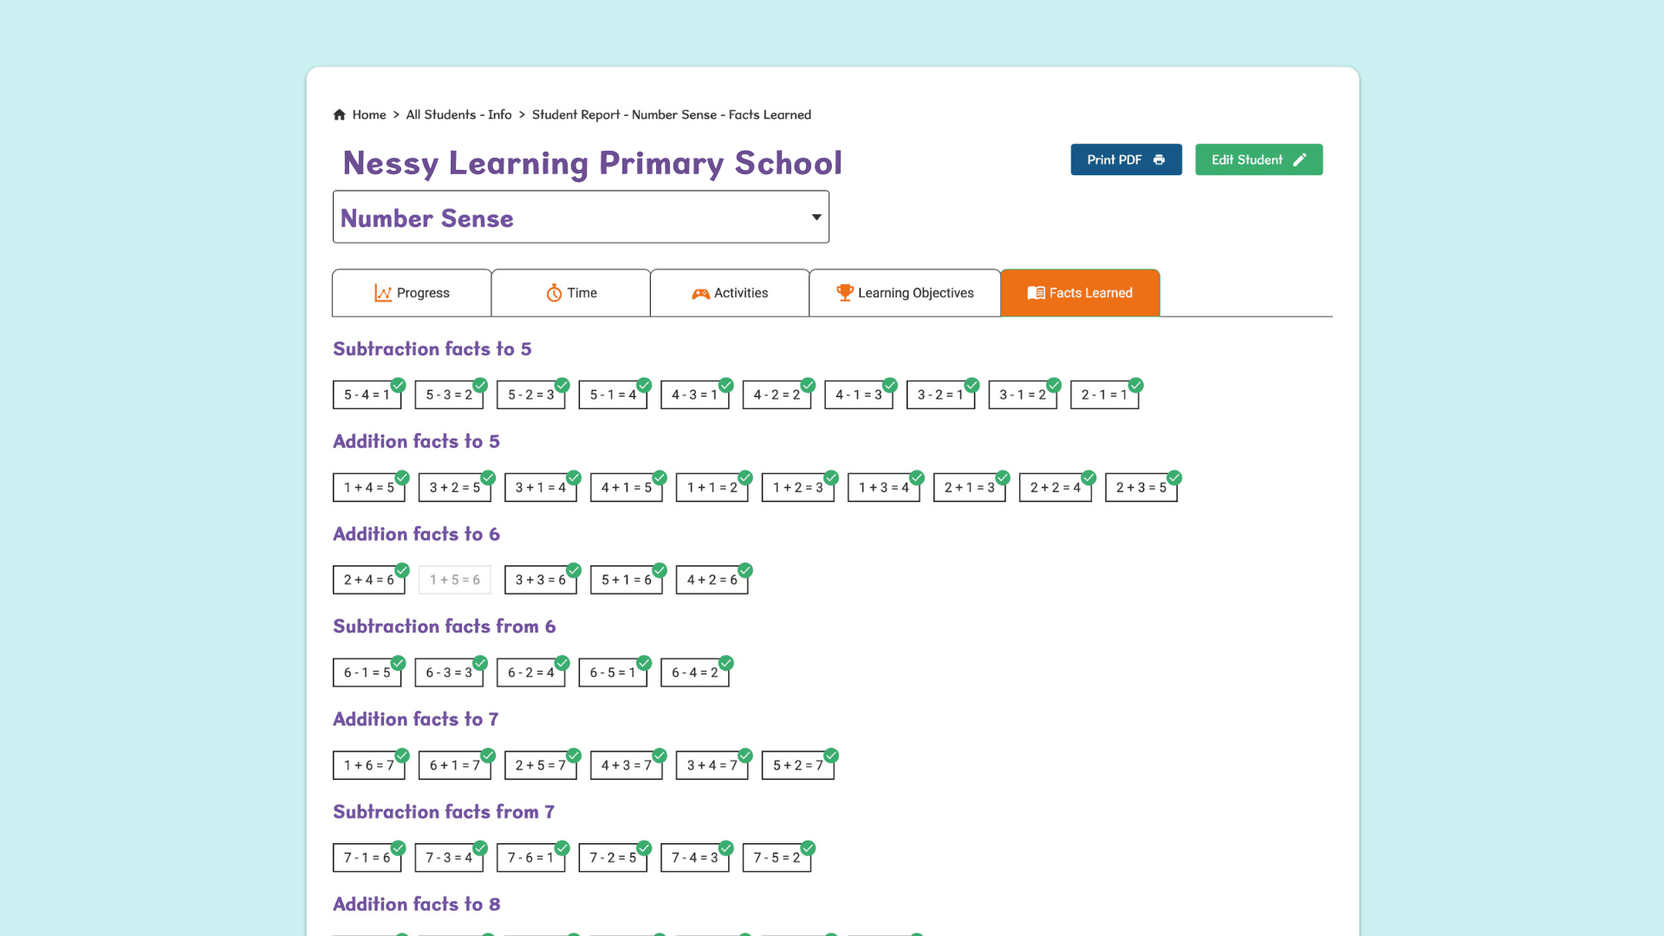Click the fact card 1 + 2 = 3
This screenshot has width=1664, height=936.
click(798, 488)
